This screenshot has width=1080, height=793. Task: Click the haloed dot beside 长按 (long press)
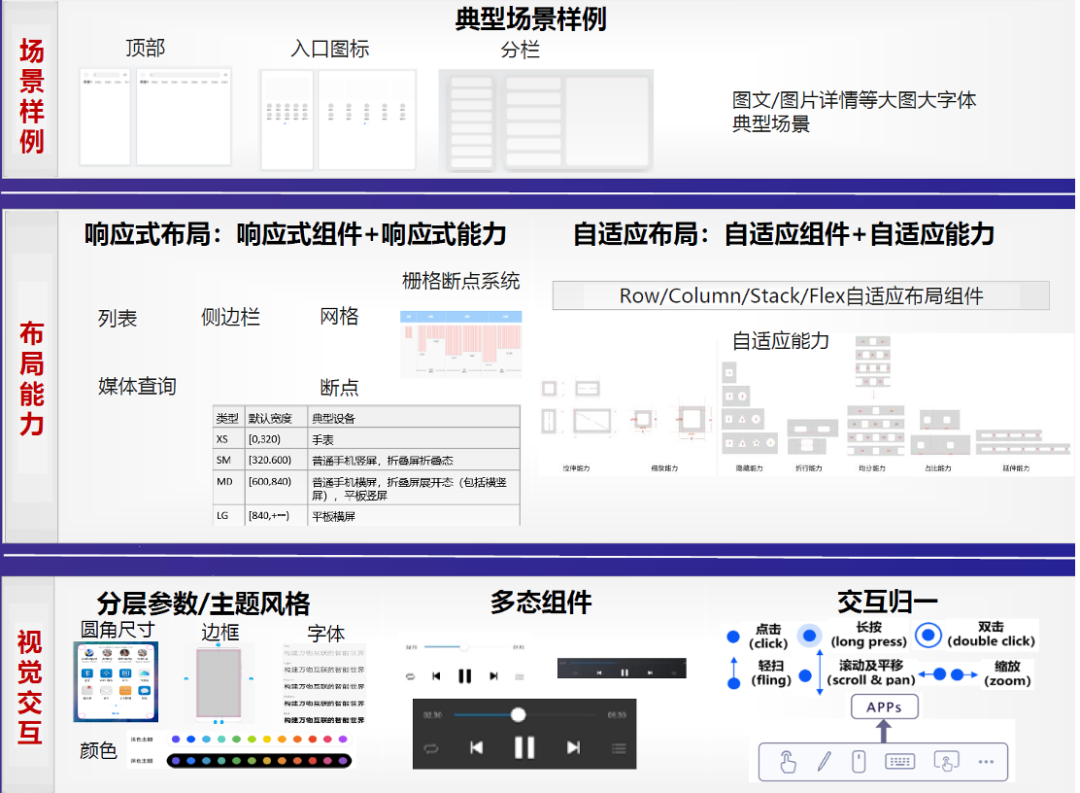(x=810, y=635)
